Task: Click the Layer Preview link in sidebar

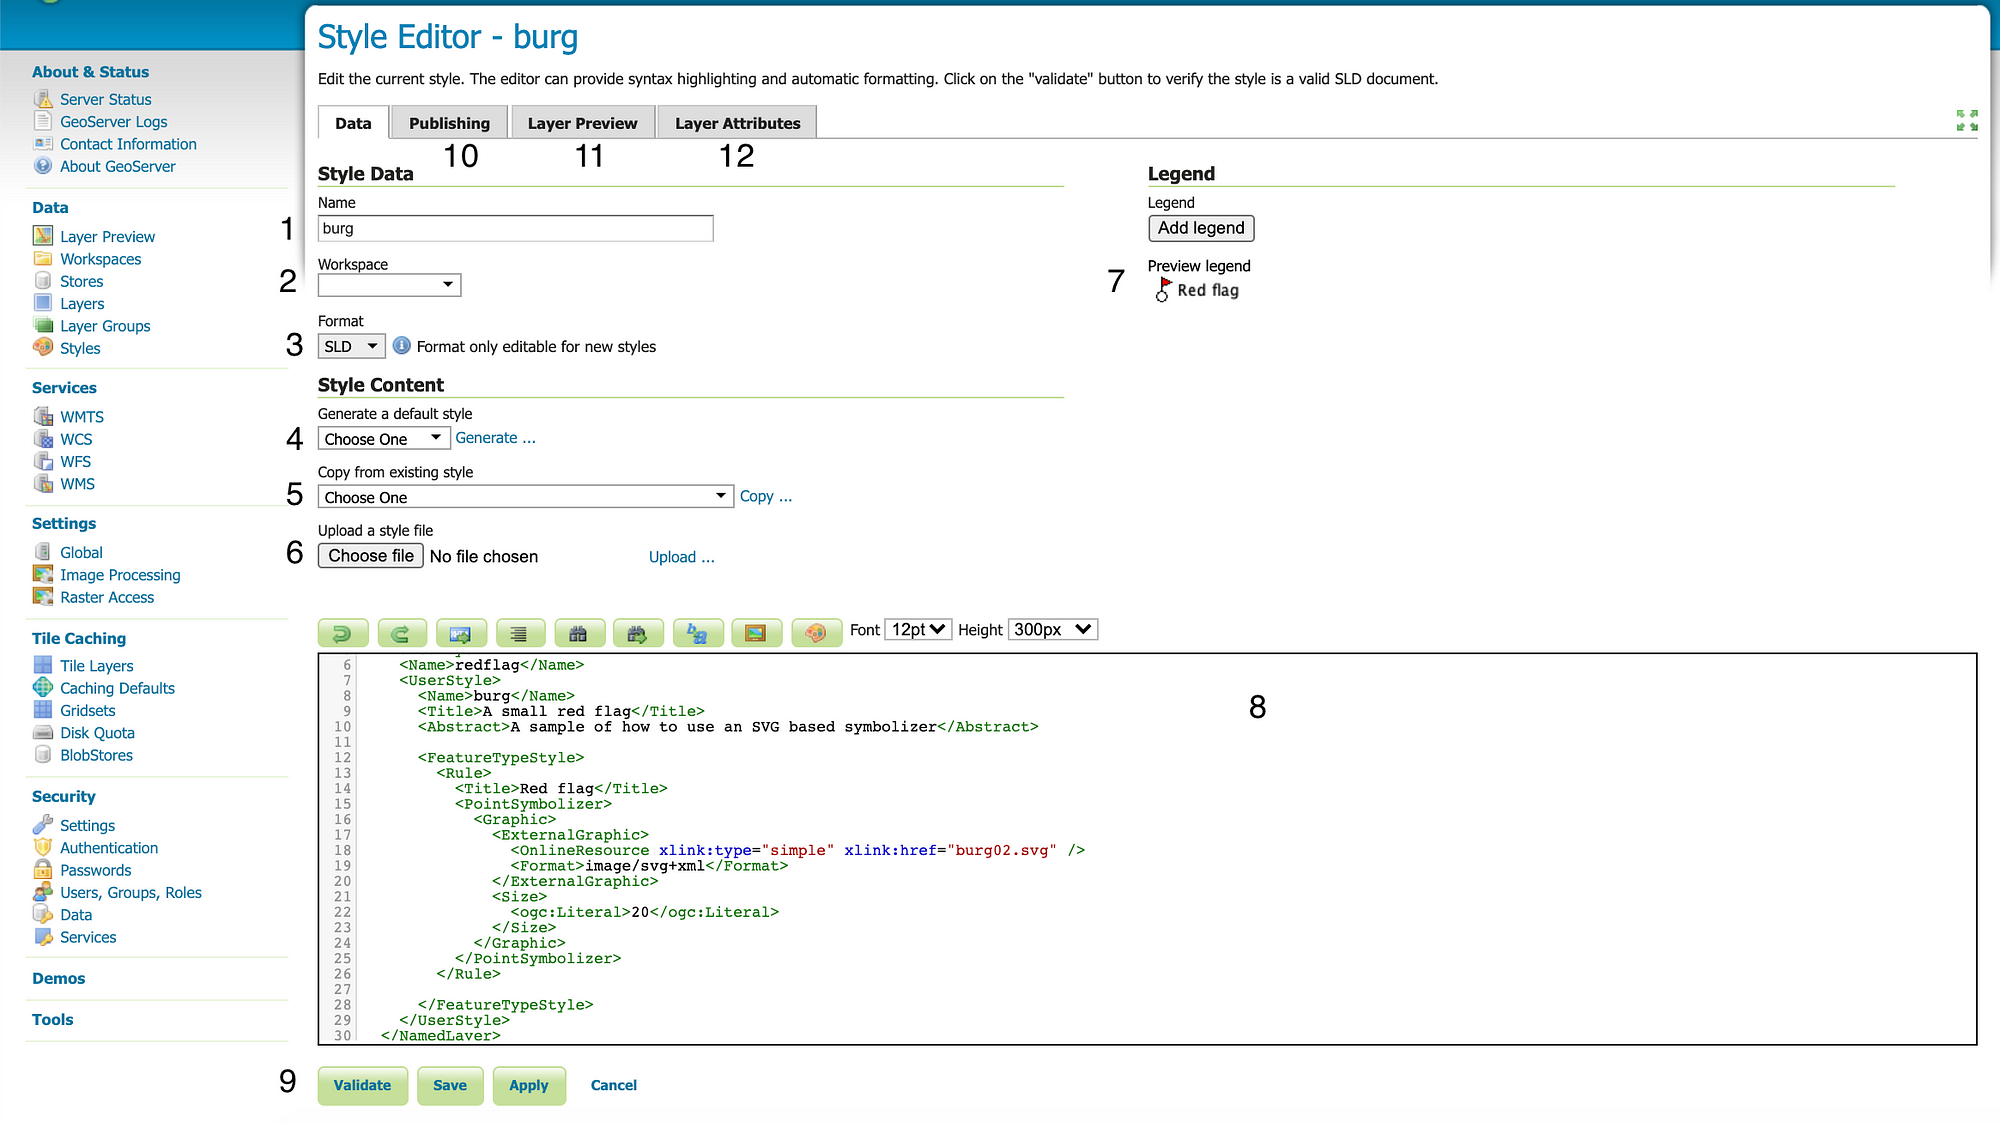Action: click(107, 236)
